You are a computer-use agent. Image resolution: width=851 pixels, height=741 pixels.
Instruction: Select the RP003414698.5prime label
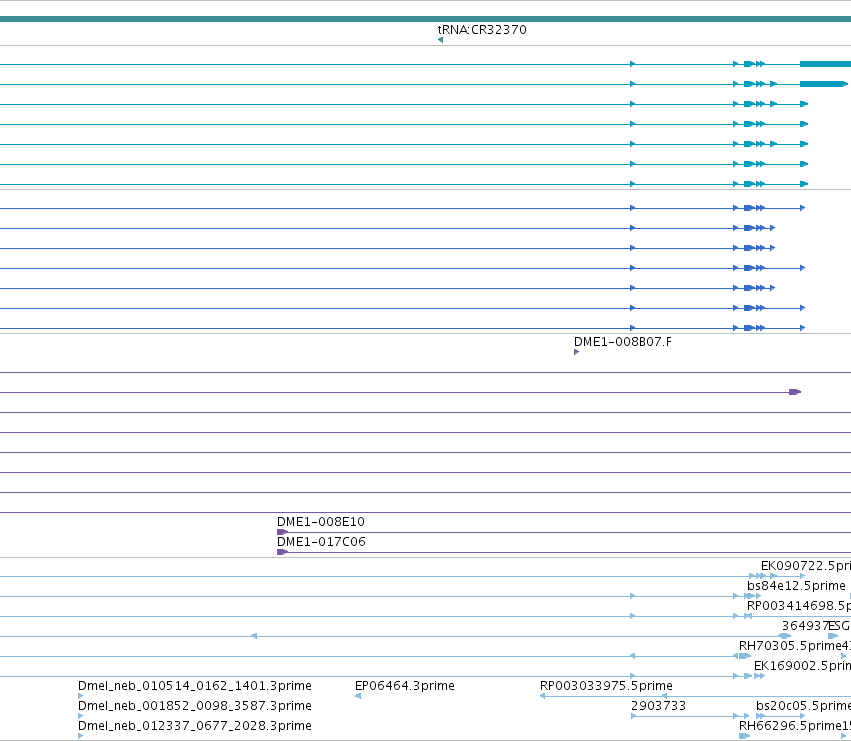[799, 606]
